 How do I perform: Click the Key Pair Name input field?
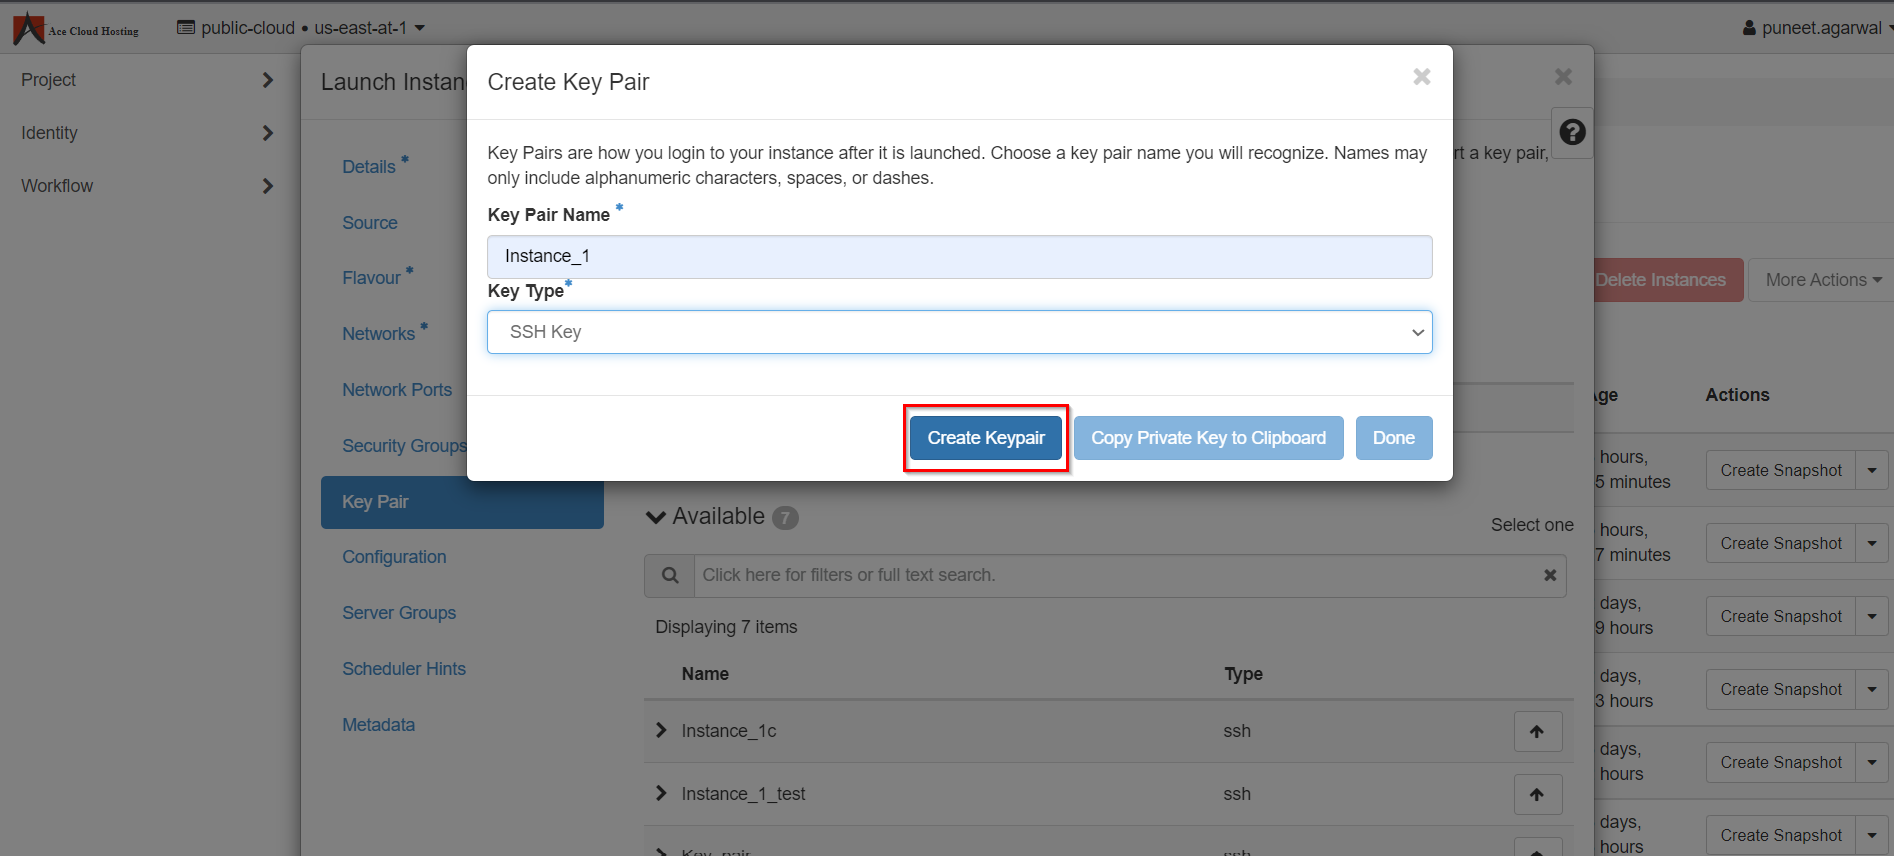[x=959, y=257]
